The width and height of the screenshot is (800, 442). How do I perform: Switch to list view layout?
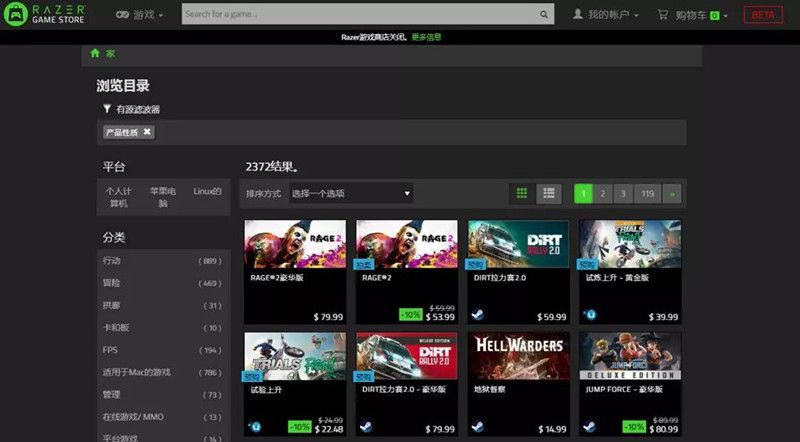[549, 193]
